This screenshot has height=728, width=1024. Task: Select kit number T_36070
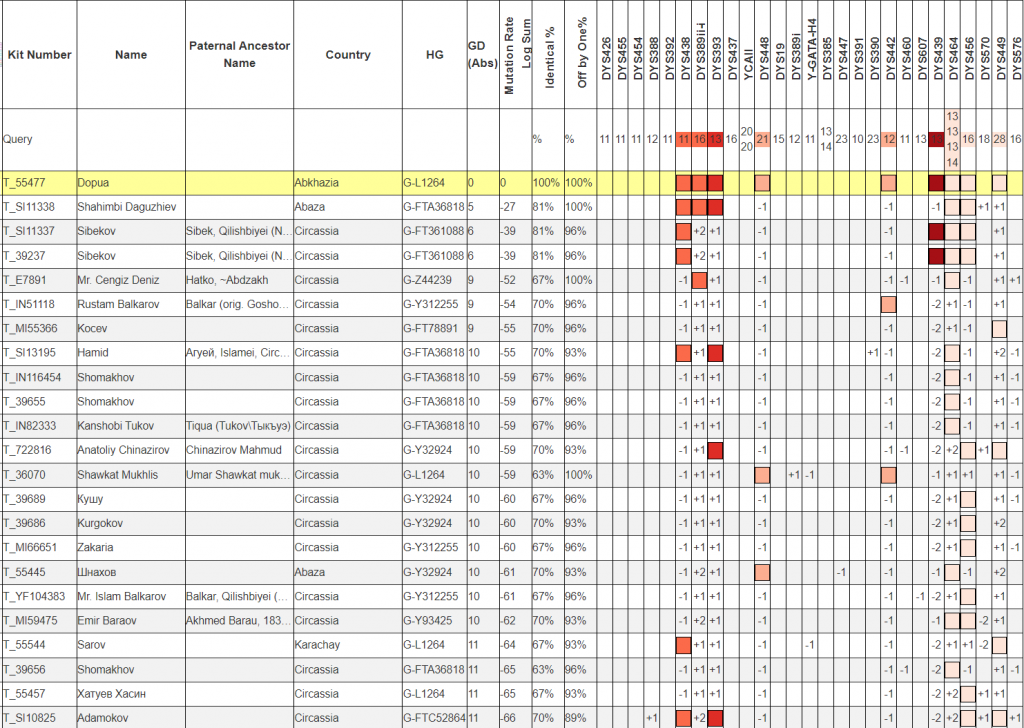coord(25,475)
